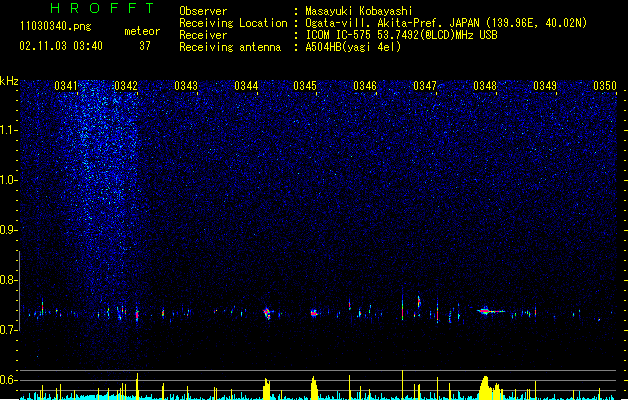This screenshot has width=629, height=400.
Task: Click the 'Receiver' label
Action: tap(203, 35)
